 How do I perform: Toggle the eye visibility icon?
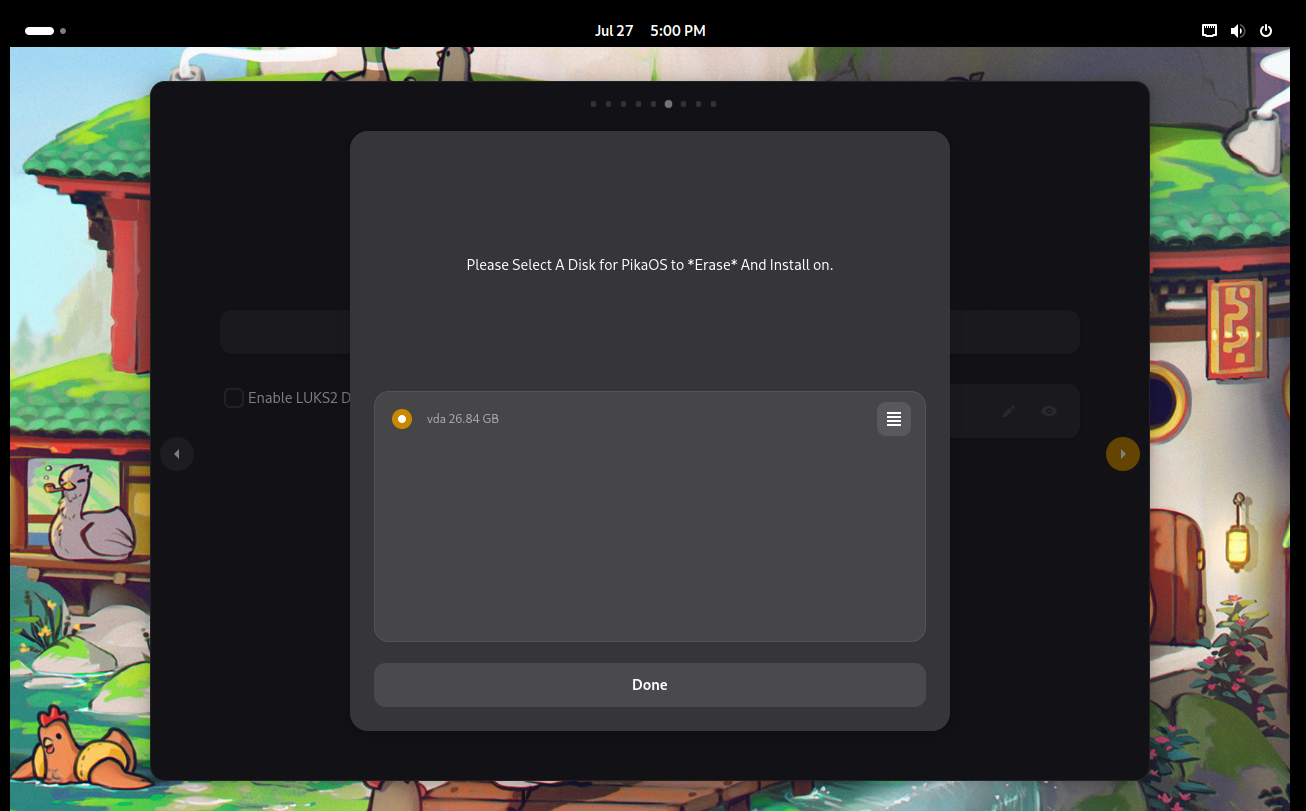1049,411
